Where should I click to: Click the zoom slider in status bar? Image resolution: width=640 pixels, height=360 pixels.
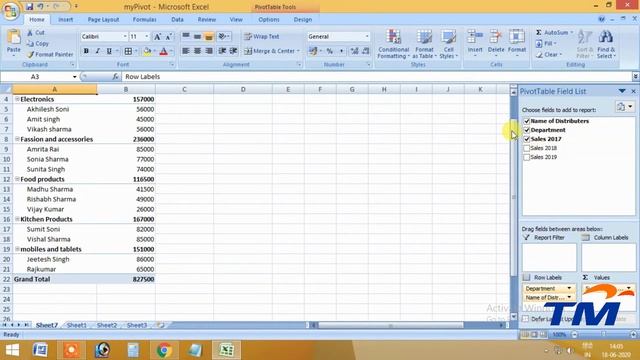click(x=603, y=335)
